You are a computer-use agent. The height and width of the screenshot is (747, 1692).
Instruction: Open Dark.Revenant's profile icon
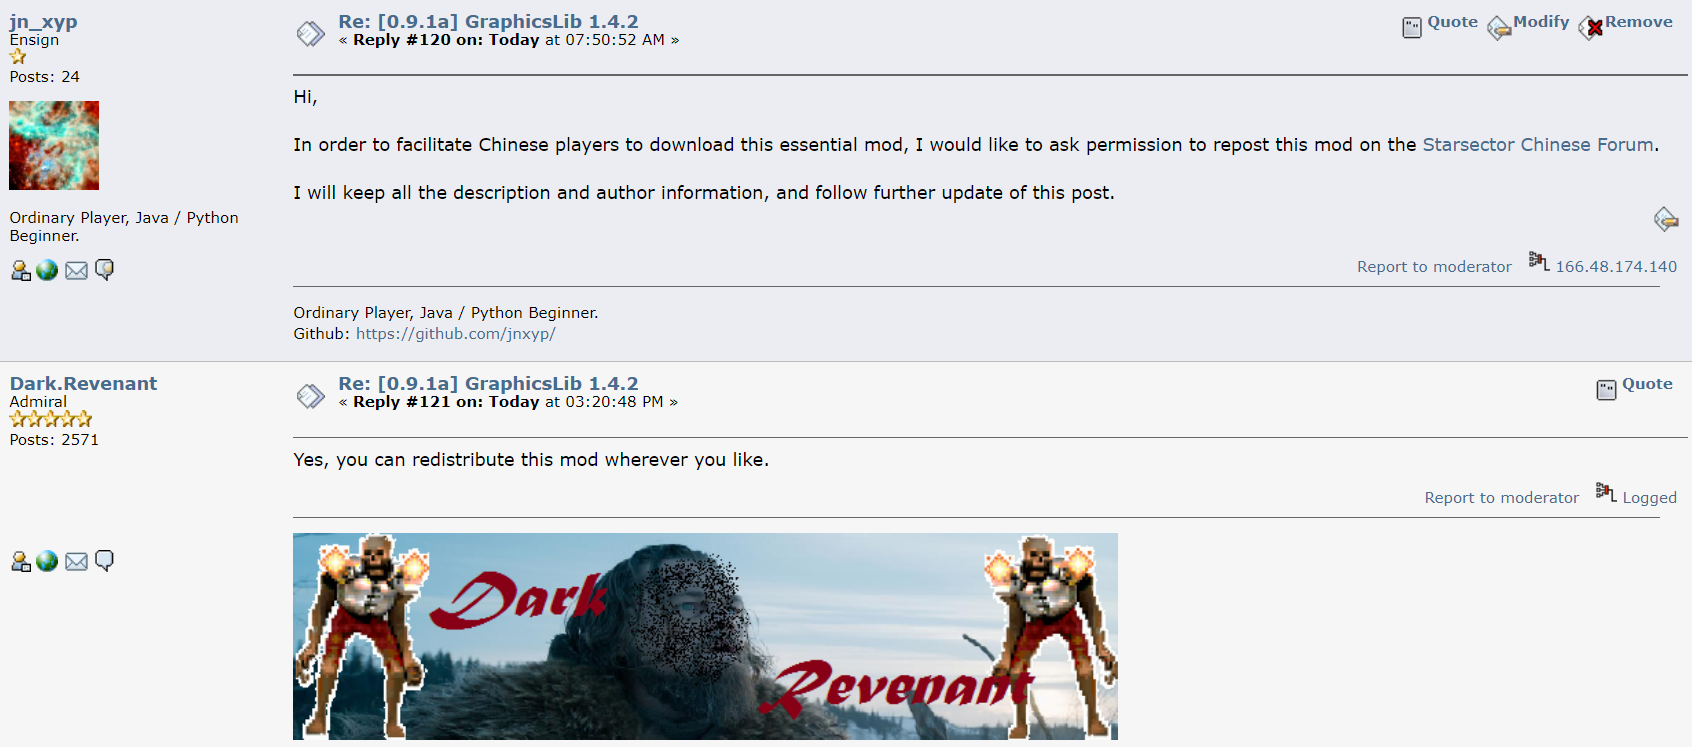(x=20, y=561)
